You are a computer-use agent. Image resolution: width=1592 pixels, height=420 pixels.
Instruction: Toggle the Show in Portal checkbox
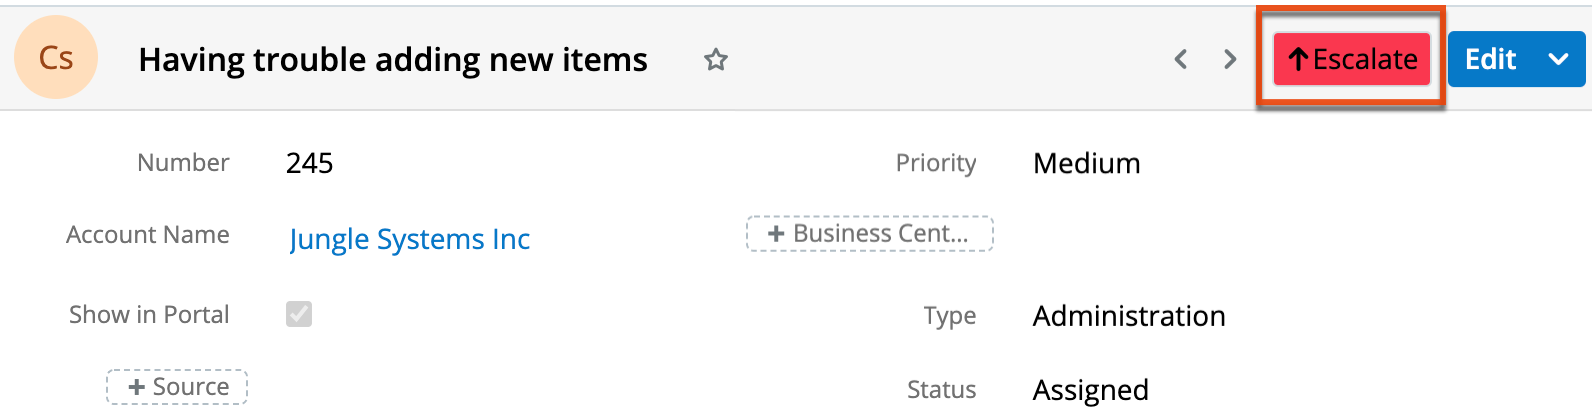(x=299, y=314)
